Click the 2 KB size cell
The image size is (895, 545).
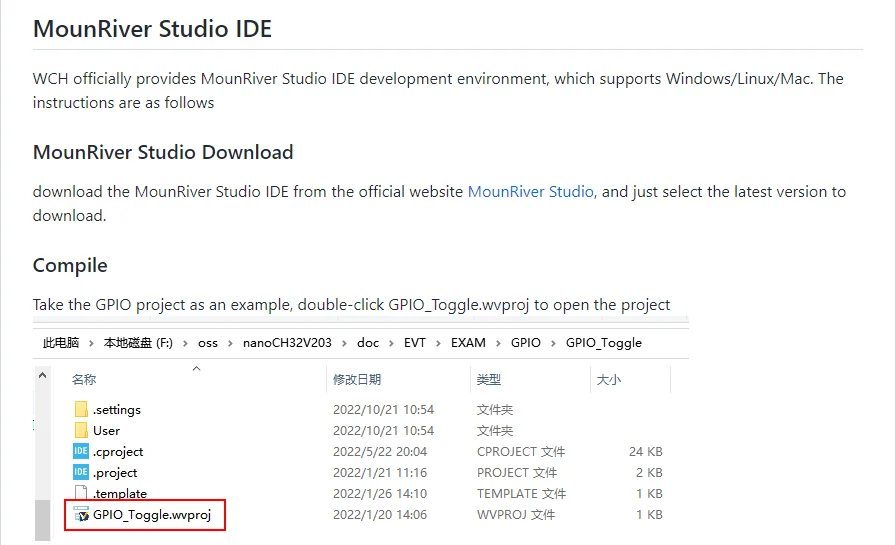point(649,473)
